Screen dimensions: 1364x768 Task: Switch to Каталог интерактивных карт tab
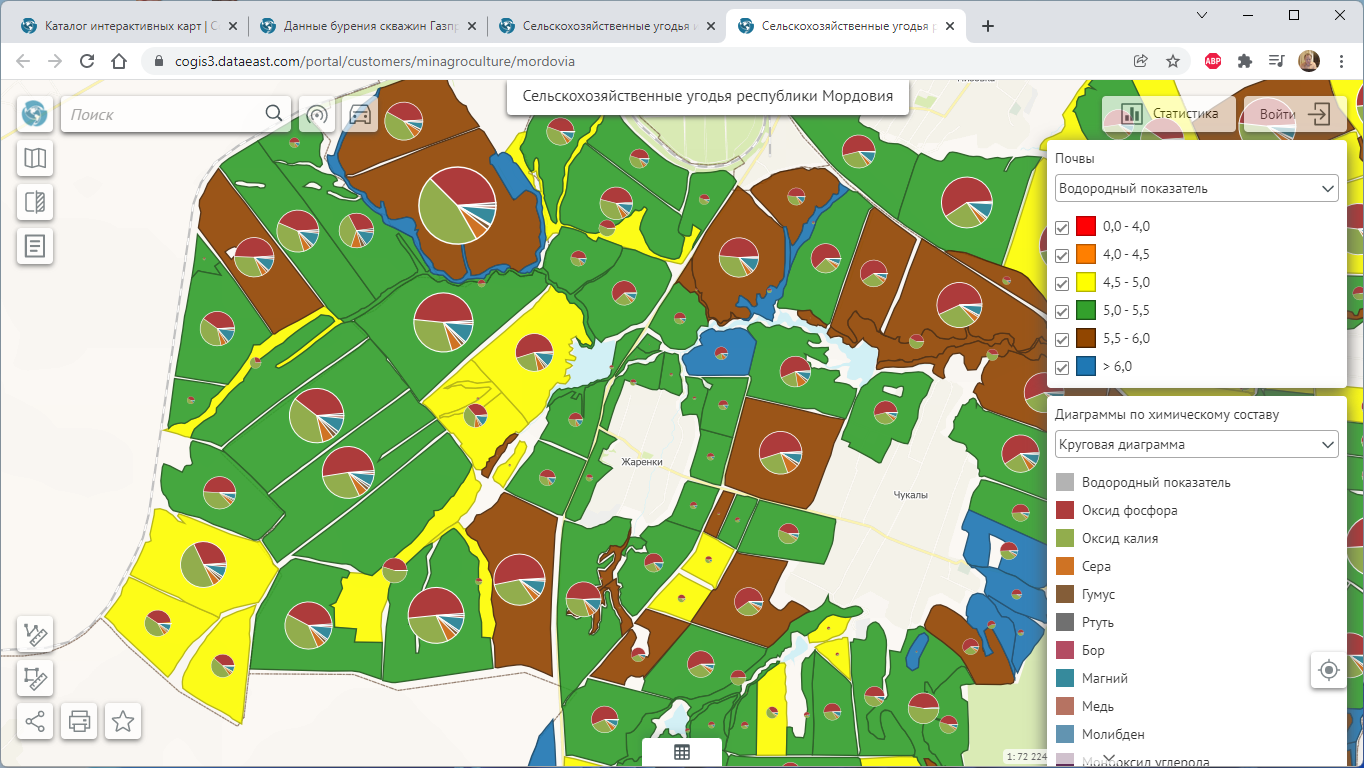(x=130, y=26)
